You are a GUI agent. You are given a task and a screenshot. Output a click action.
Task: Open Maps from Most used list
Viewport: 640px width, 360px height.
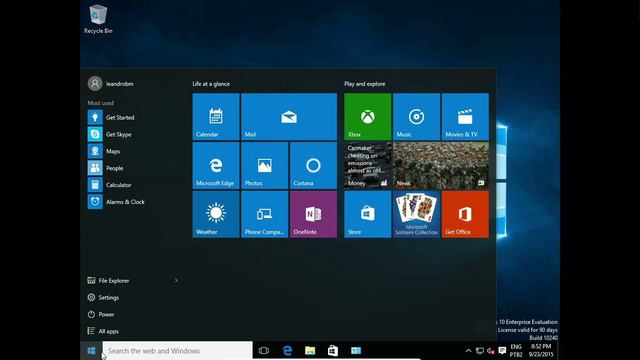click(134, 151)
